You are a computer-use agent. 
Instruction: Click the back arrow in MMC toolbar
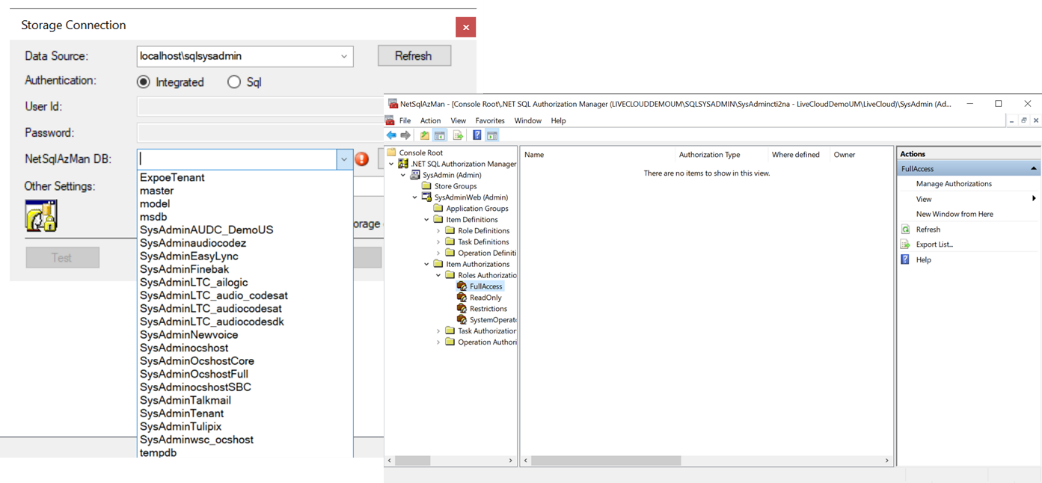click(392, 135)
